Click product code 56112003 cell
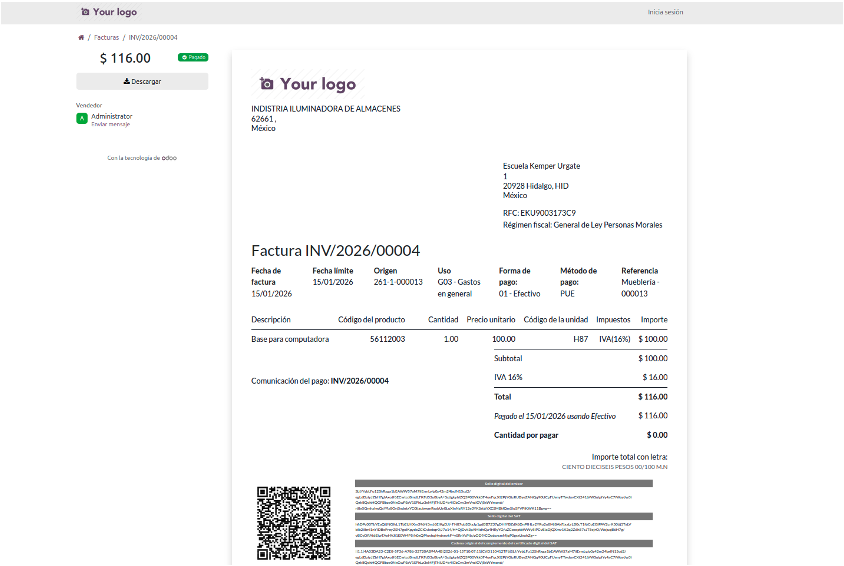The image size is (844, 566). tap(388, 339)
